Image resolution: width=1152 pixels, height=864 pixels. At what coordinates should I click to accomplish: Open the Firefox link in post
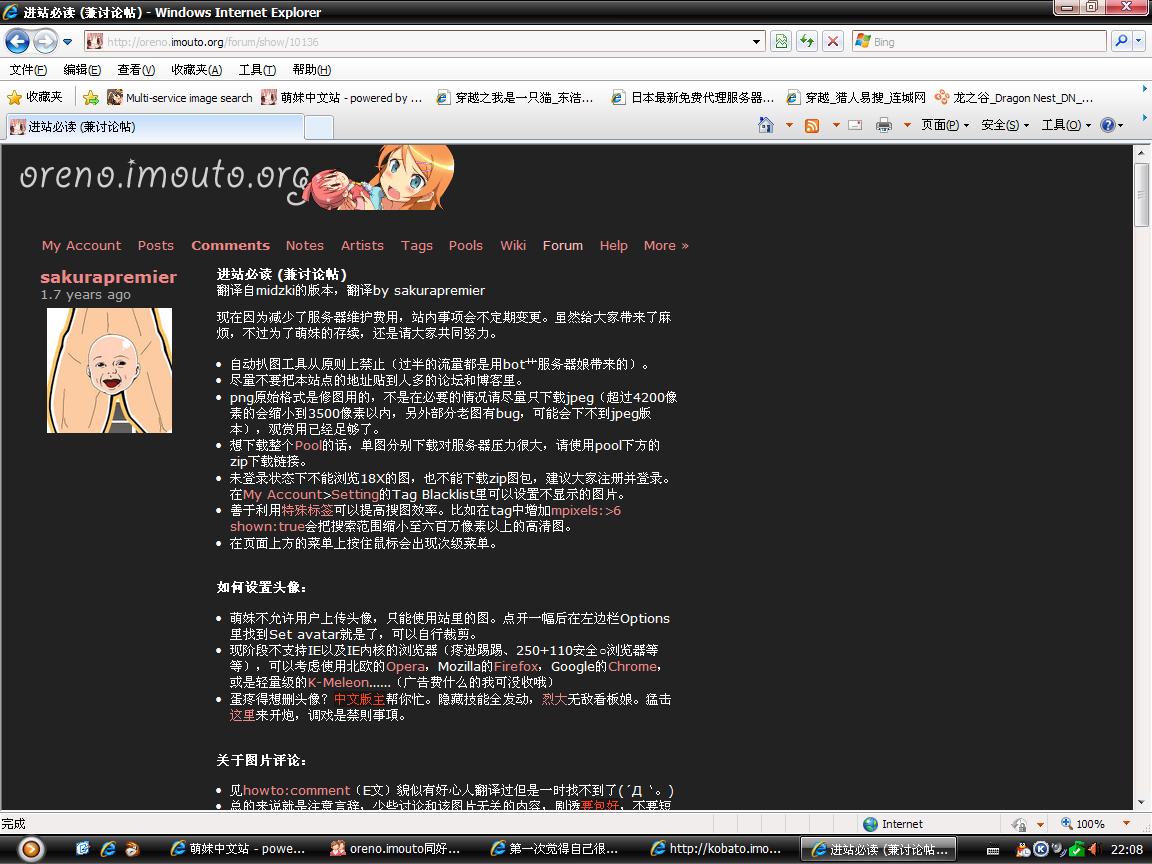click(x=516, y=666)
